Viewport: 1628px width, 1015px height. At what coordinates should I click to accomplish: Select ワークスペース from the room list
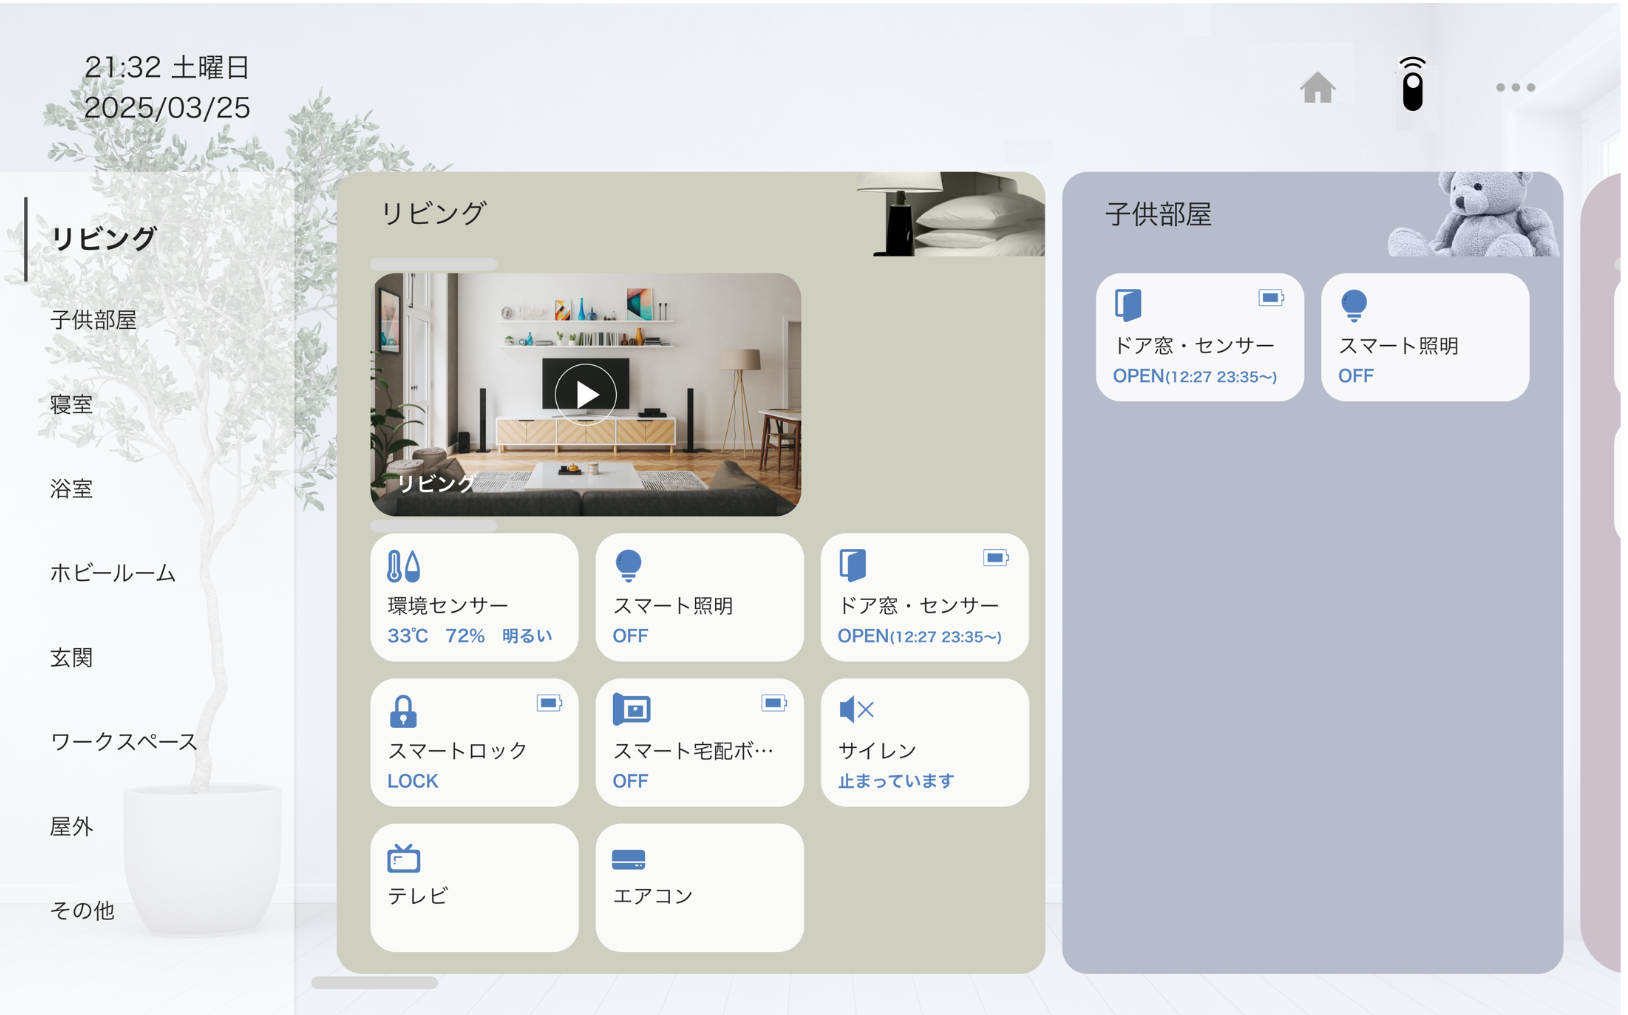click(124, 742)
